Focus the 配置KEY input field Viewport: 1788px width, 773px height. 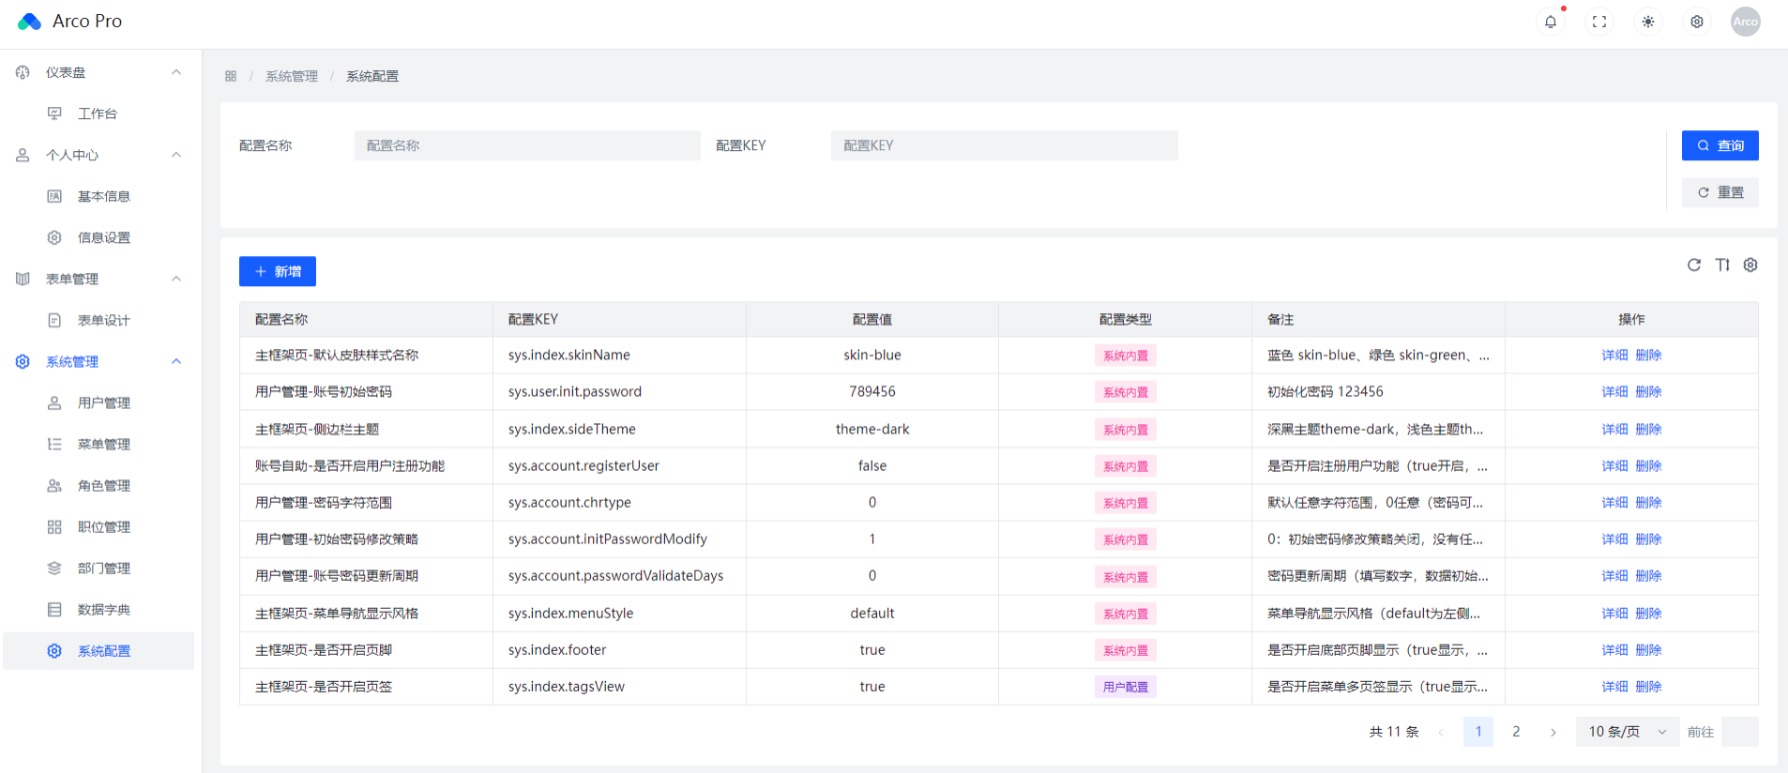[x=1004, y=146]
